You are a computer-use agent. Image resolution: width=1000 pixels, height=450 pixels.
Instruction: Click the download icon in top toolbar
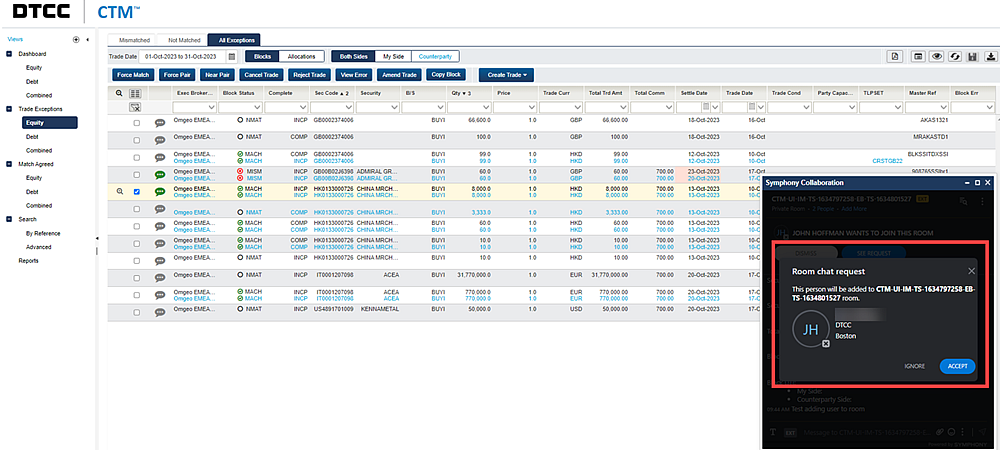991,57
